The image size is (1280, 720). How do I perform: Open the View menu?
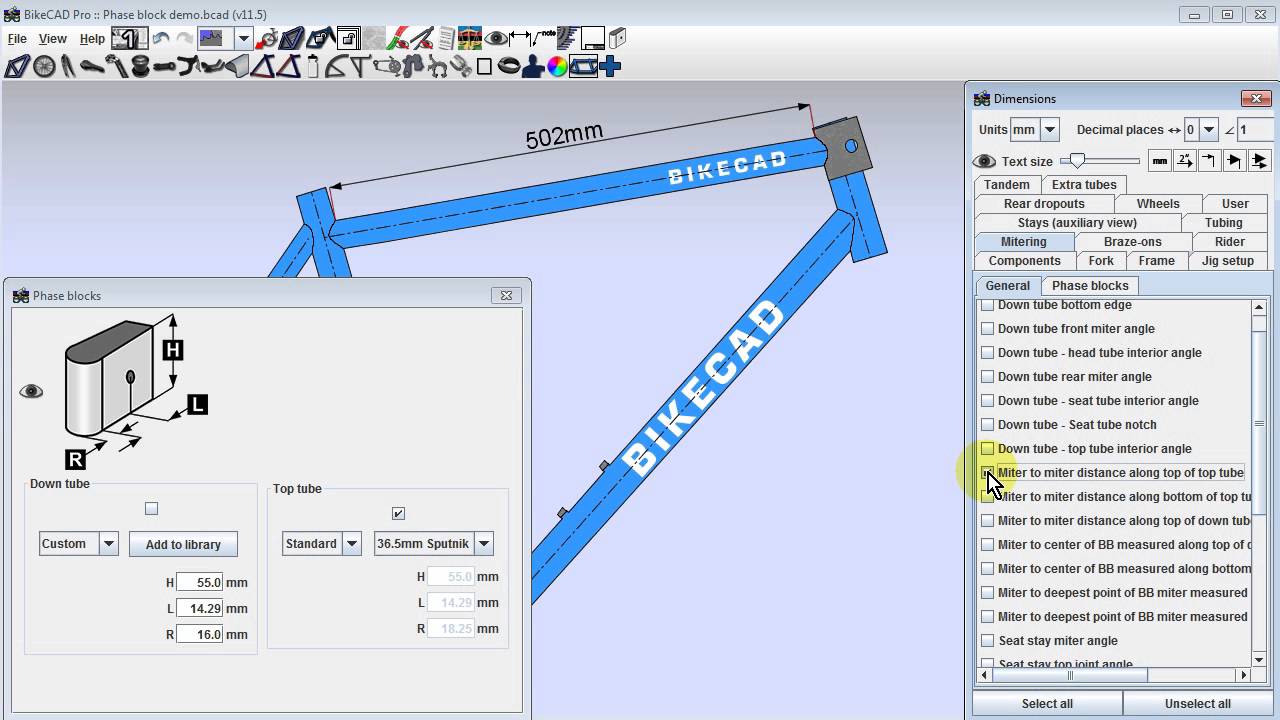tap(52, 39)
